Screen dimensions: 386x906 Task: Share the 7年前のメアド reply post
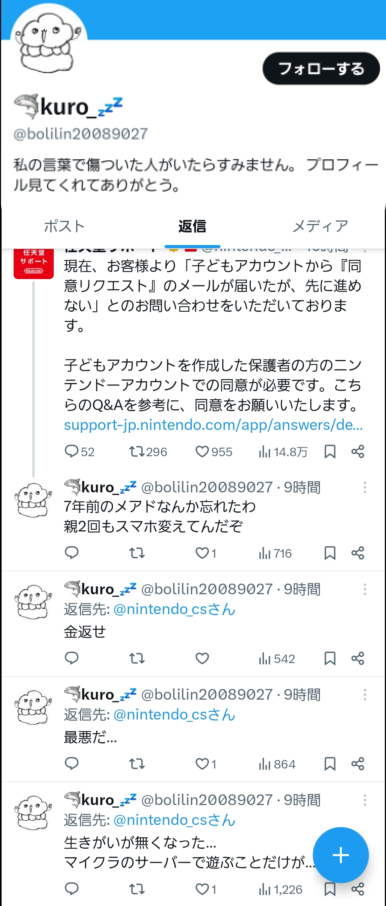pyautogui.click(x=358, y=553)
